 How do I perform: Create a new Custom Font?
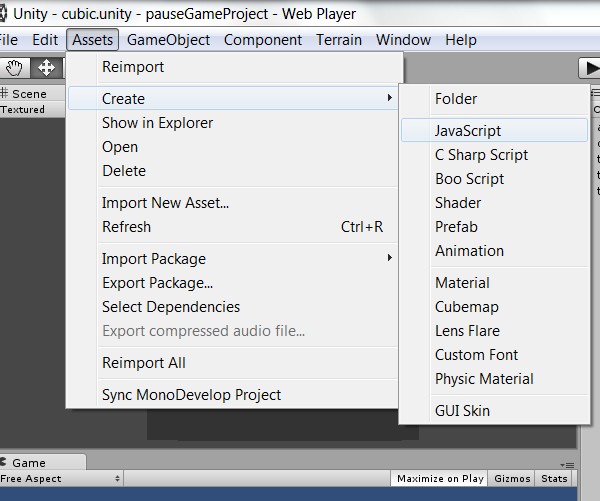pyautogui.click(x=494, y=355)
